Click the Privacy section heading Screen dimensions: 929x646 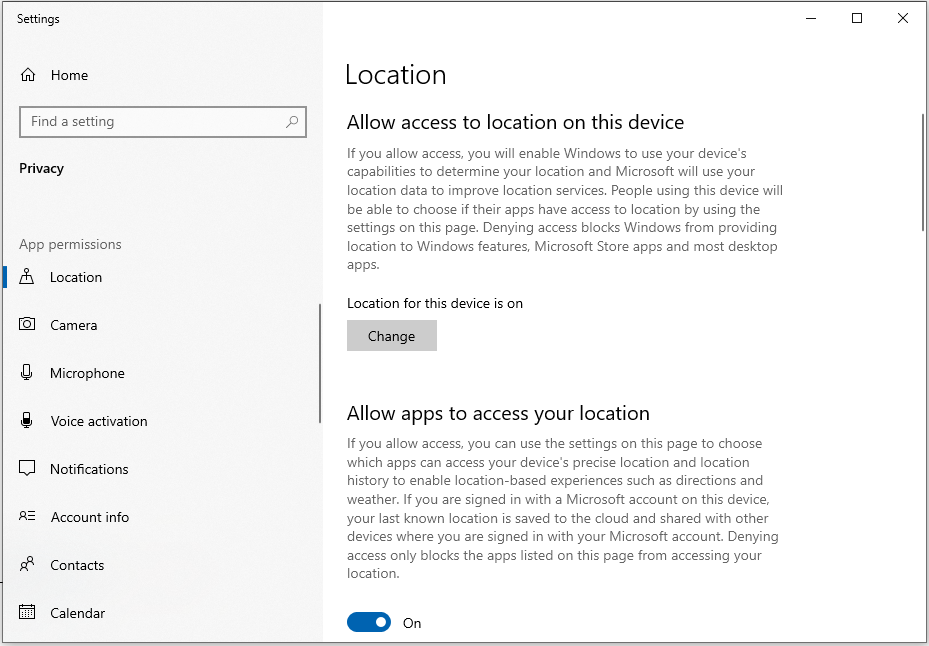(x=41, y=168)
